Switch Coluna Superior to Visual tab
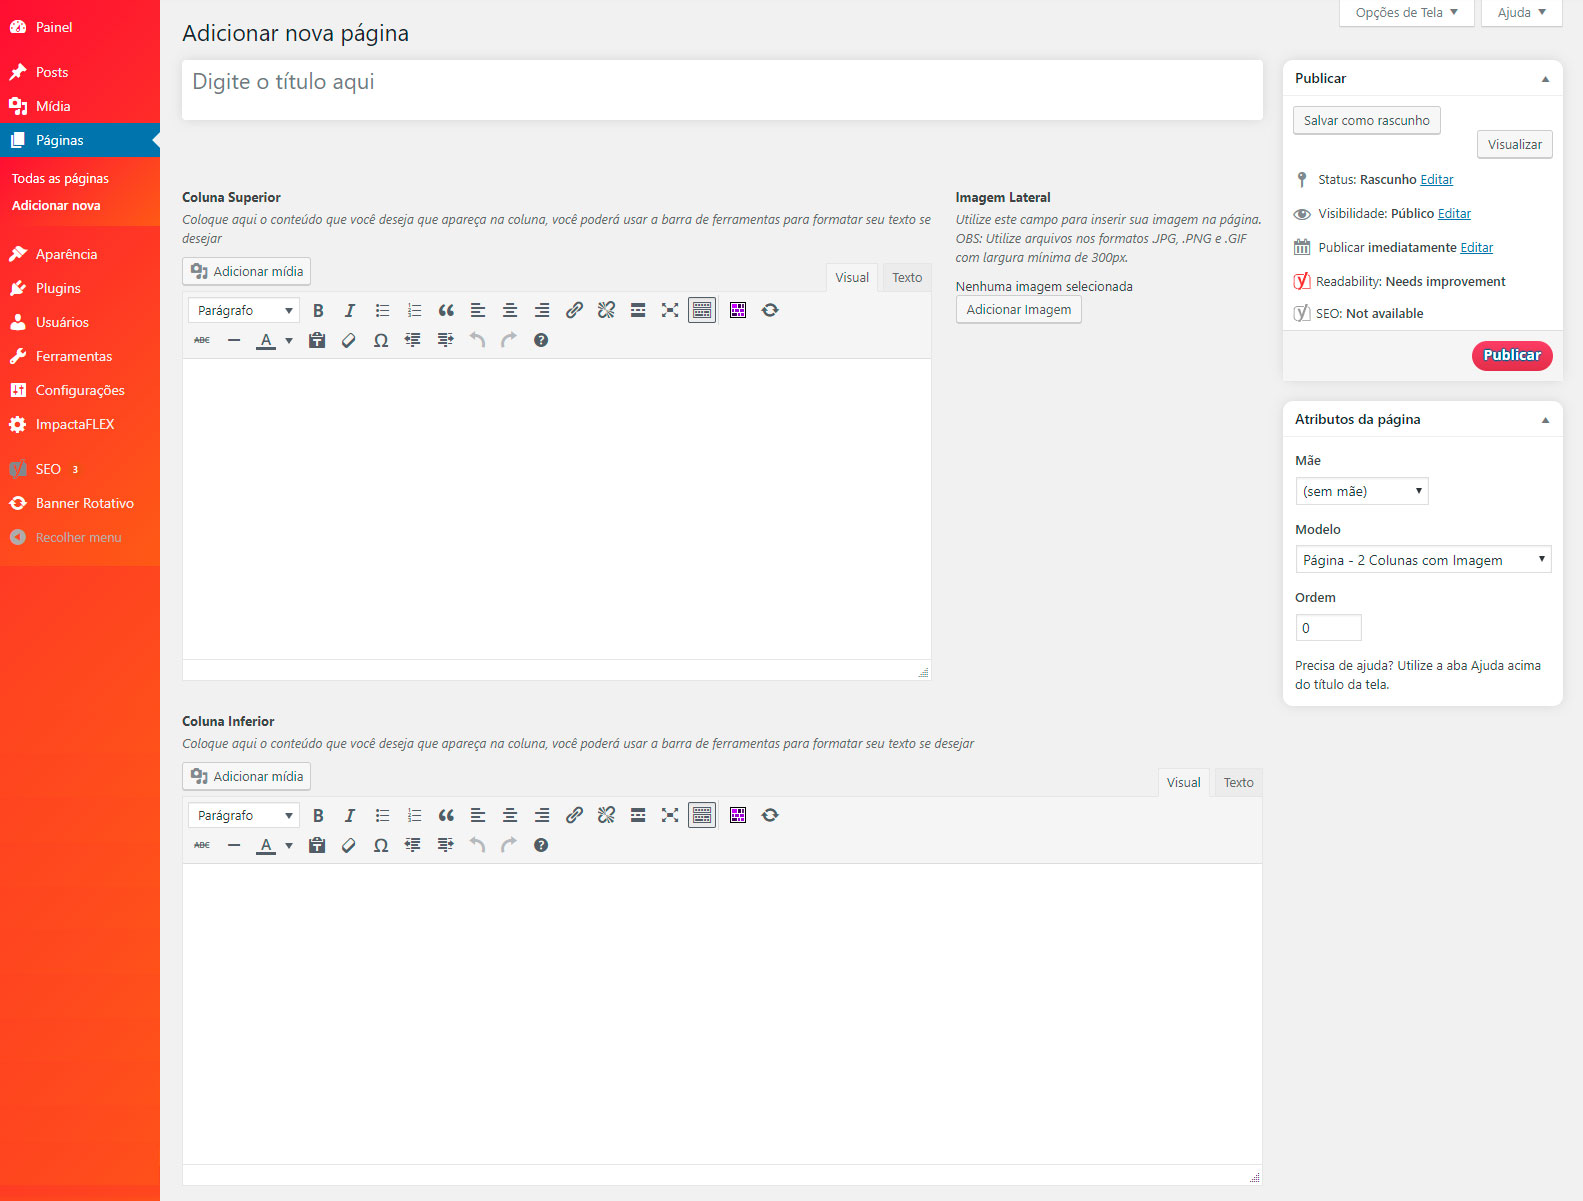This screenshot has height=1201, width=1583. pyautogui.click(x=852, y=278)
